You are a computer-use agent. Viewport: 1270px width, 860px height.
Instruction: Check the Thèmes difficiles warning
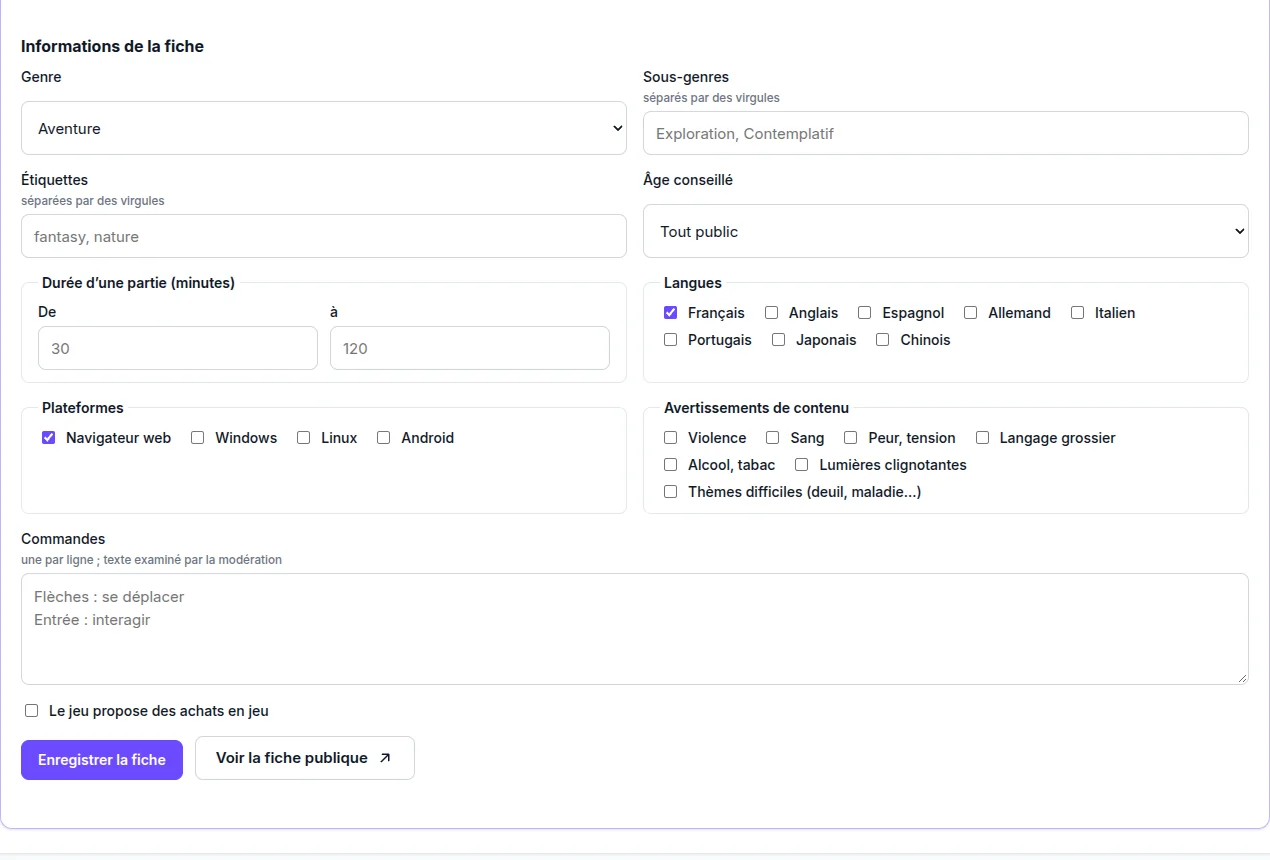point(671,492)
